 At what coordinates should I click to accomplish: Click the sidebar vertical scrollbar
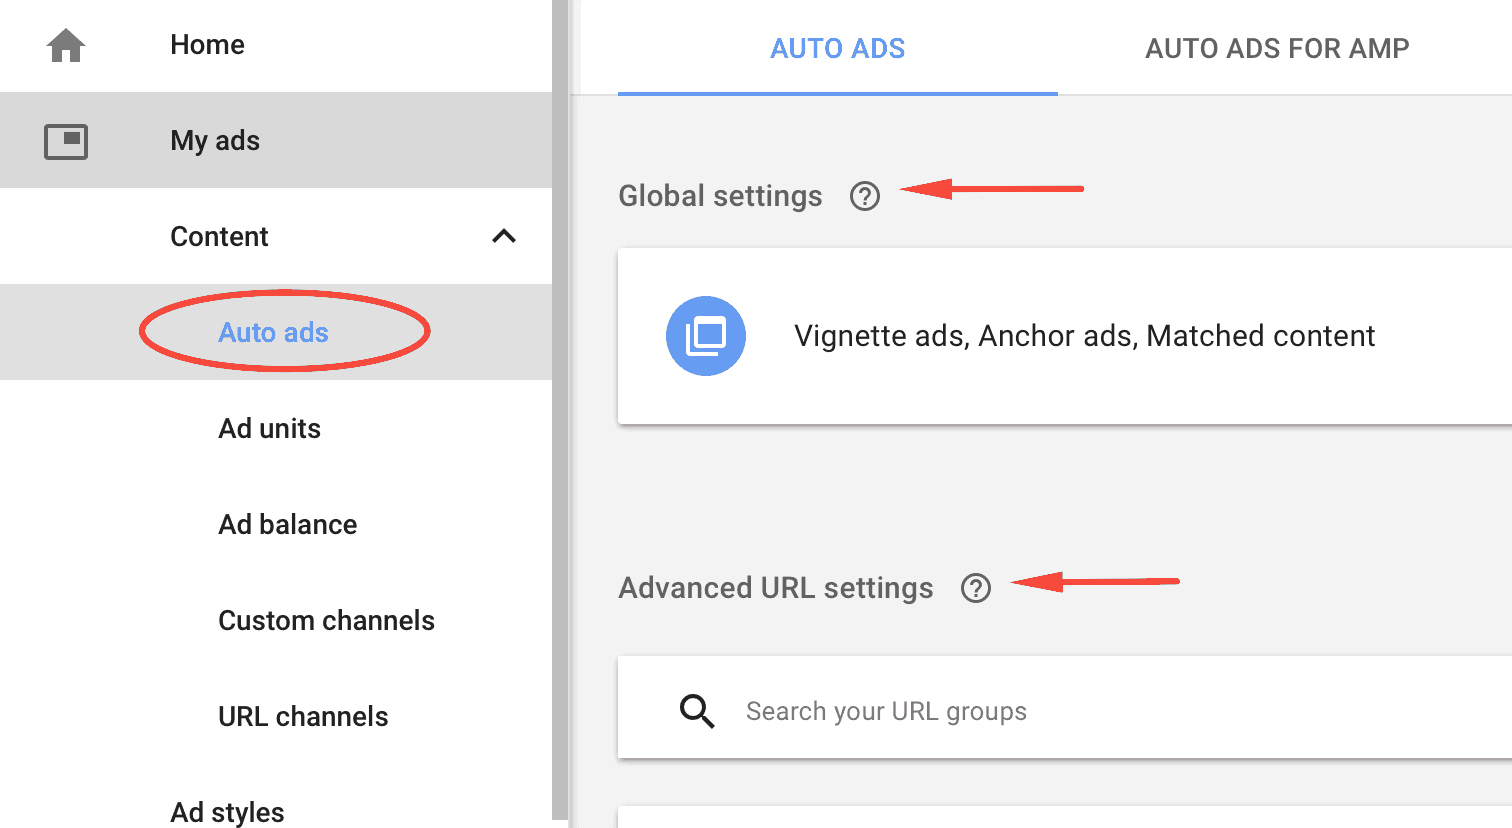tap(560, 400)
